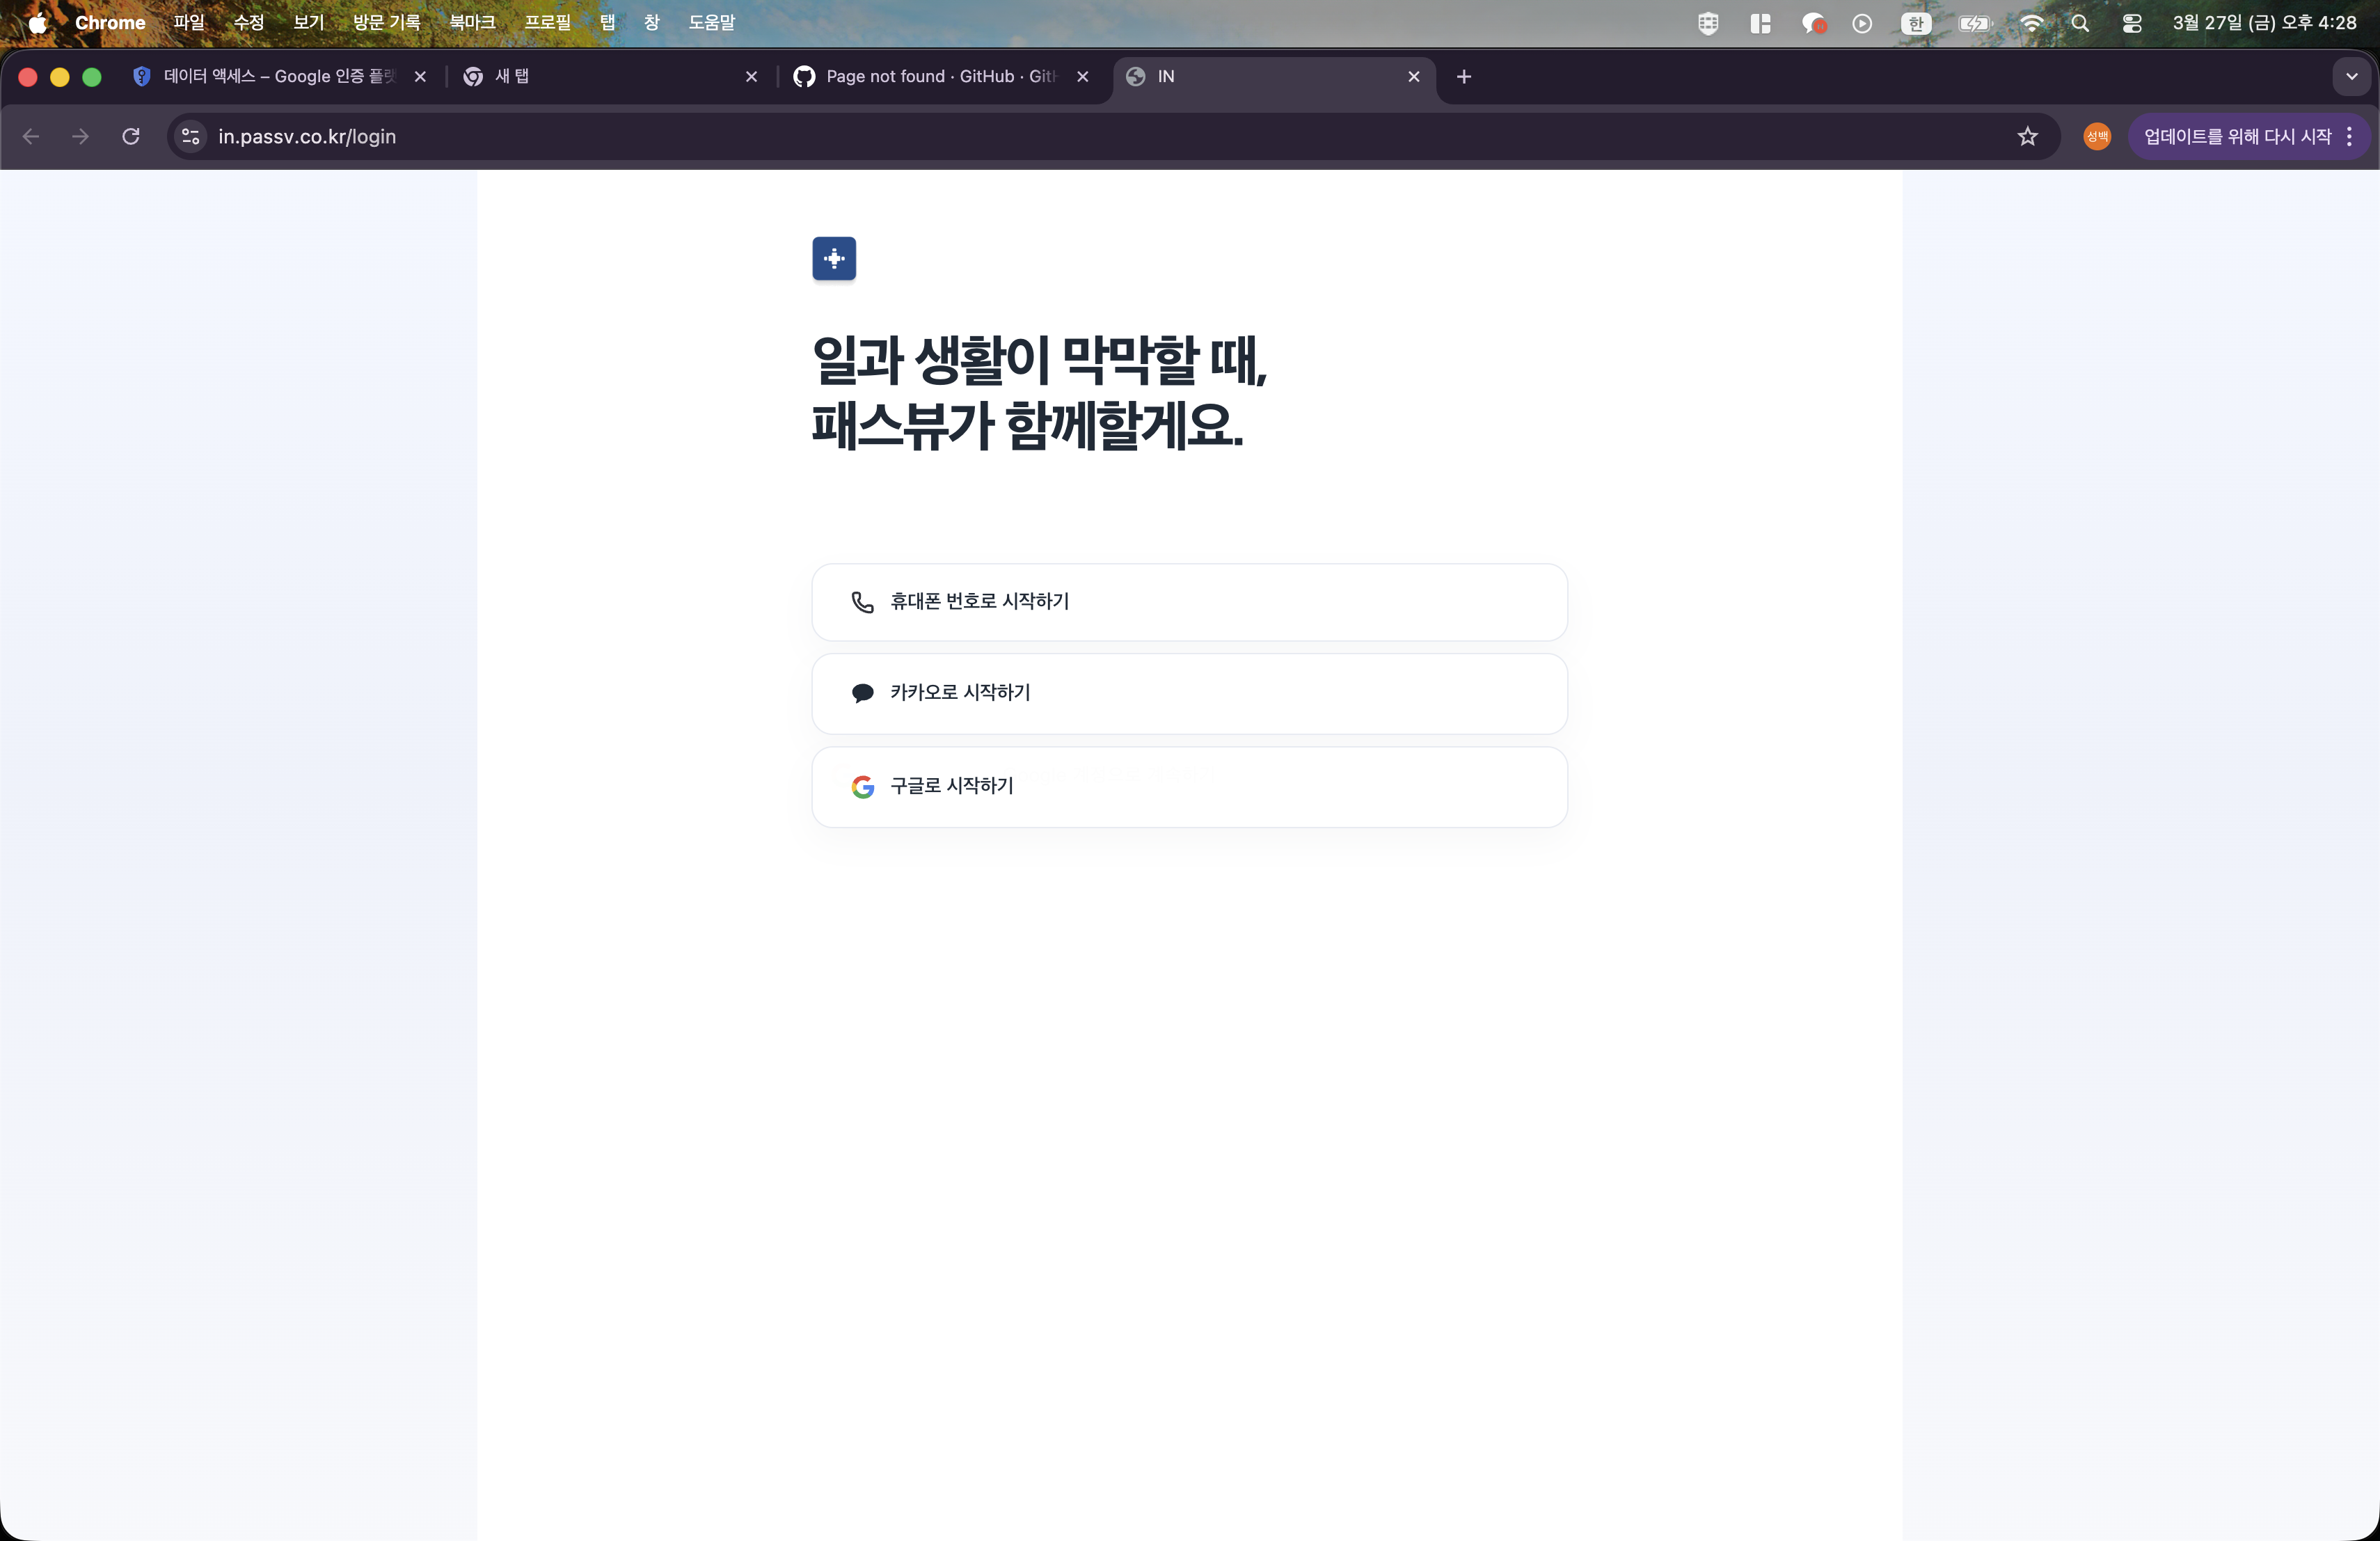Click the blue passv logo above the heading

pyautogui.click(x=834, y=258)
